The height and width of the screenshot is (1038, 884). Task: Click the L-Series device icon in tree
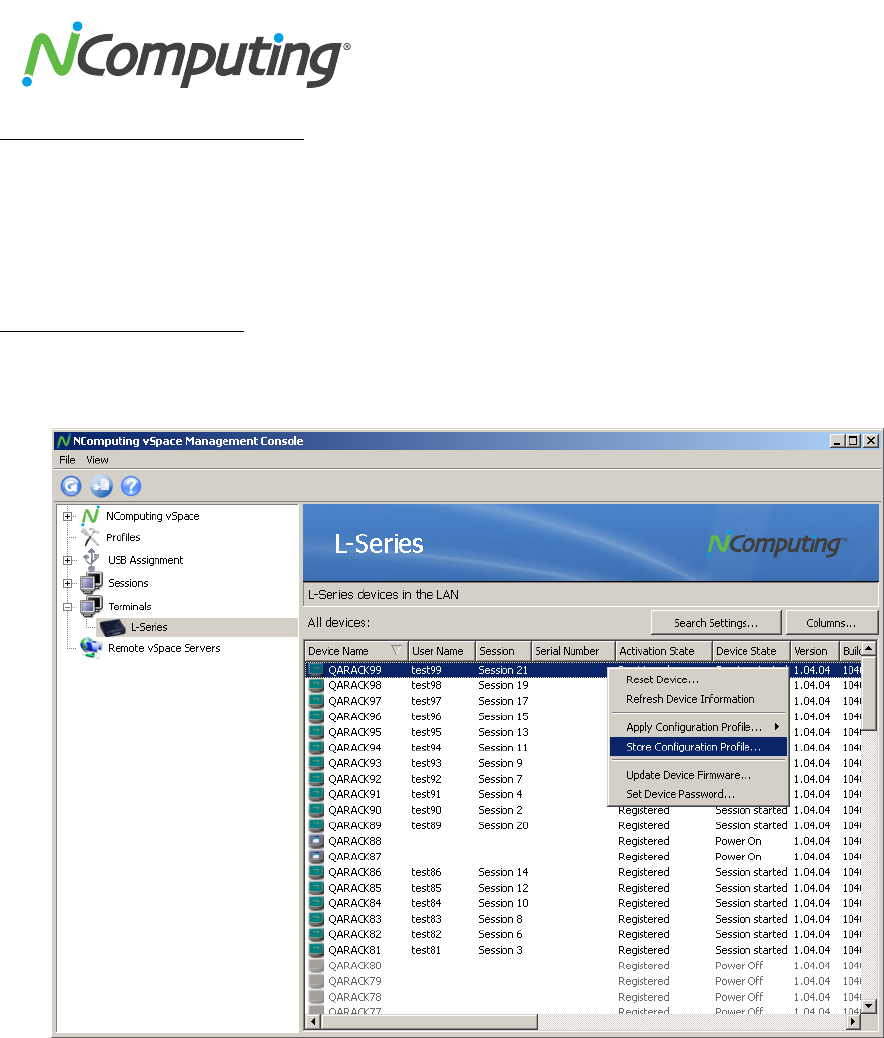pos(113,627)
